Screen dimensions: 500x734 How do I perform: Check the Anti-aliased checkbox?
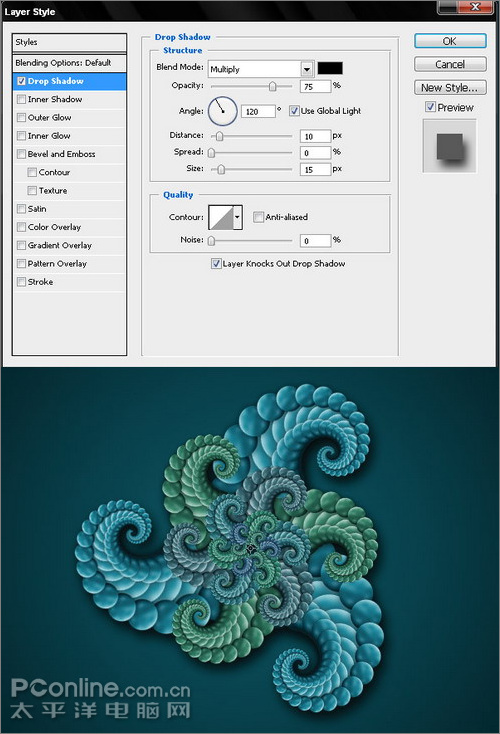(x=258, y=217)
